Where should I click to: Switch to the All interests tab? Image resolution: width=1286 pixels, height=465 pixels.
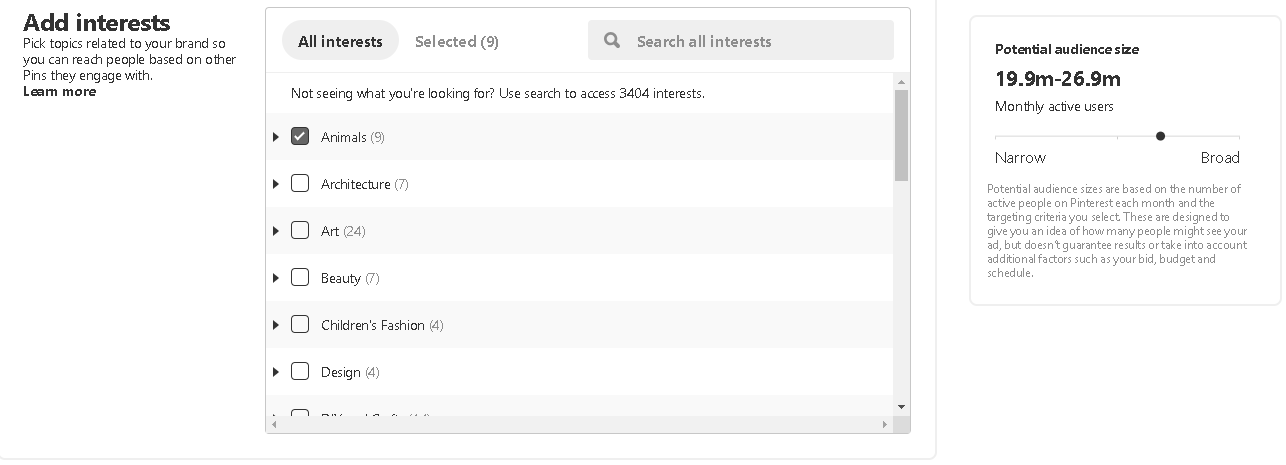point(340,41)
